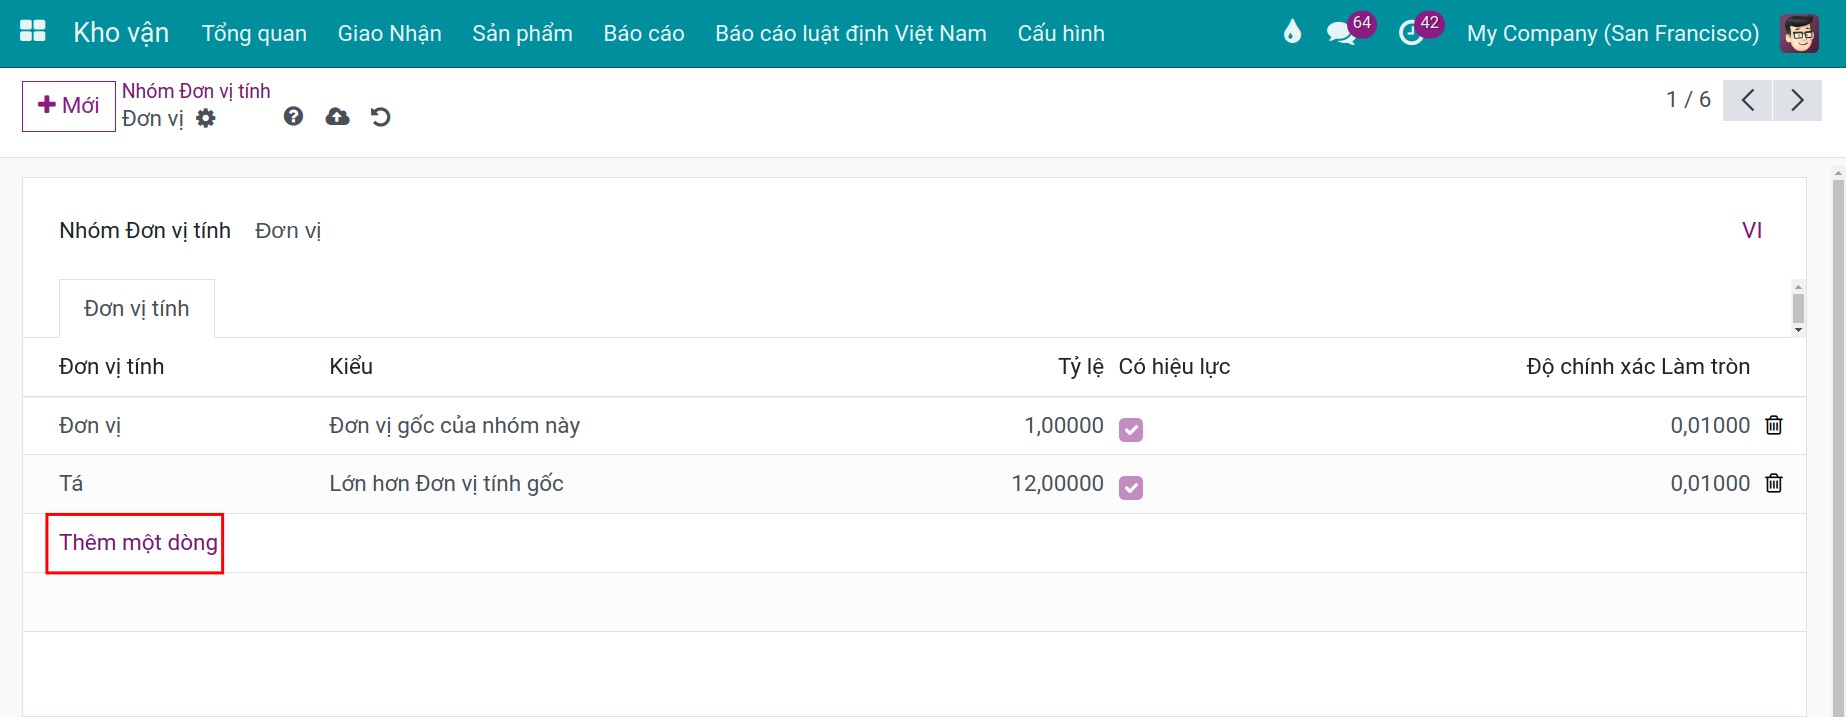Switch company My Company (San Francisco)
The image size is (1846, 717).
pos(1612,33)
